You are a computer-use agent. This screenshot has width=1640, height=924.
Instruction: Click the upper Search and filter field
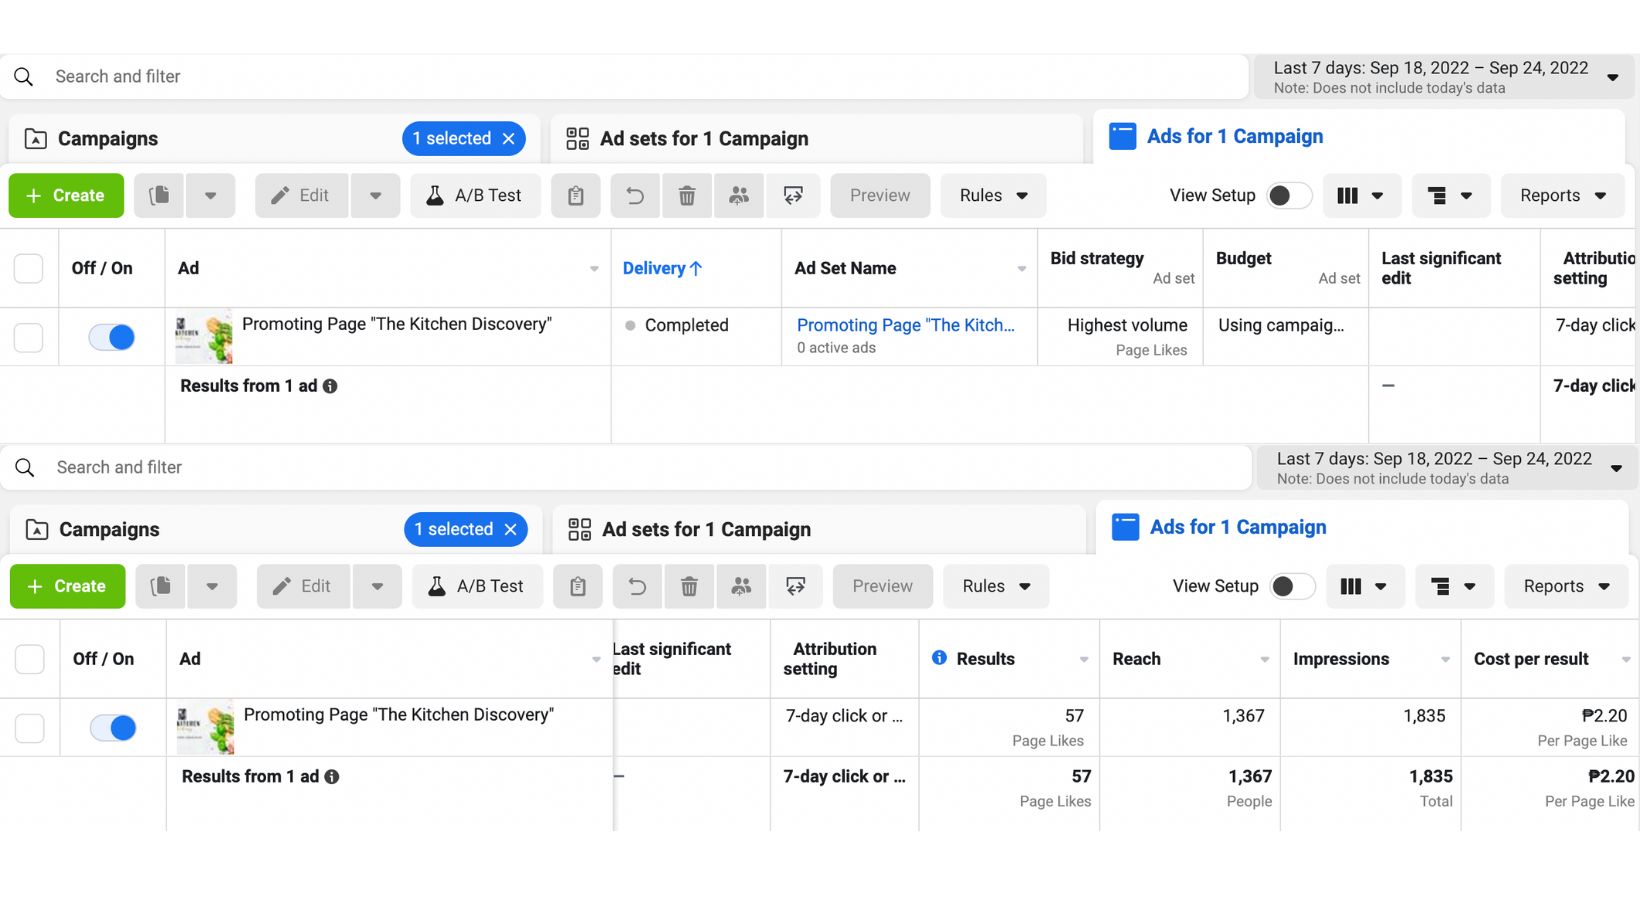600,77
